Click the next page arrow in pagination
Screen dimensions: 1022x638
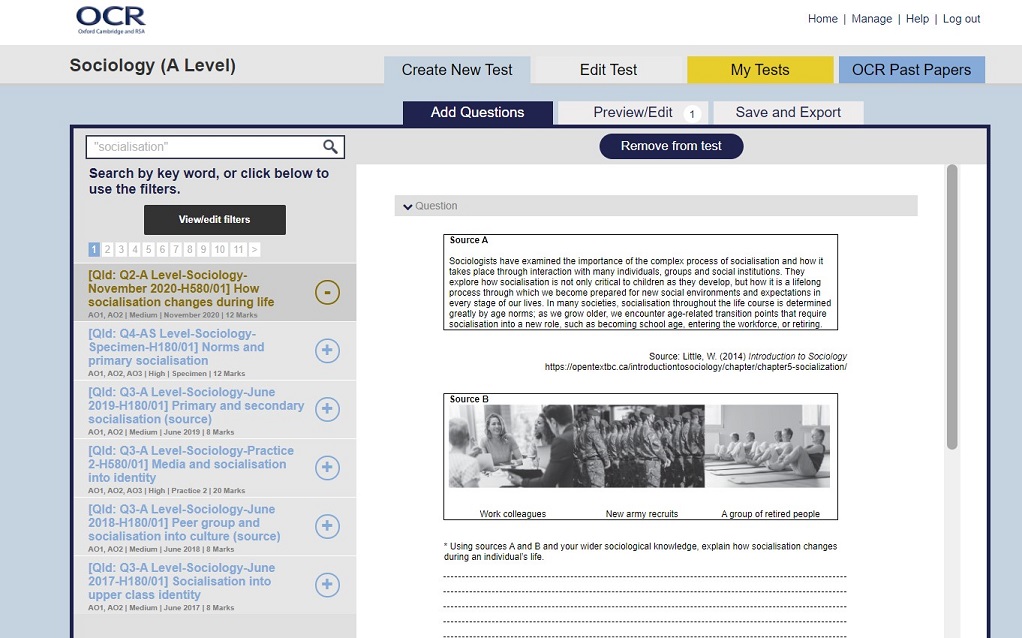coord(254,249)
